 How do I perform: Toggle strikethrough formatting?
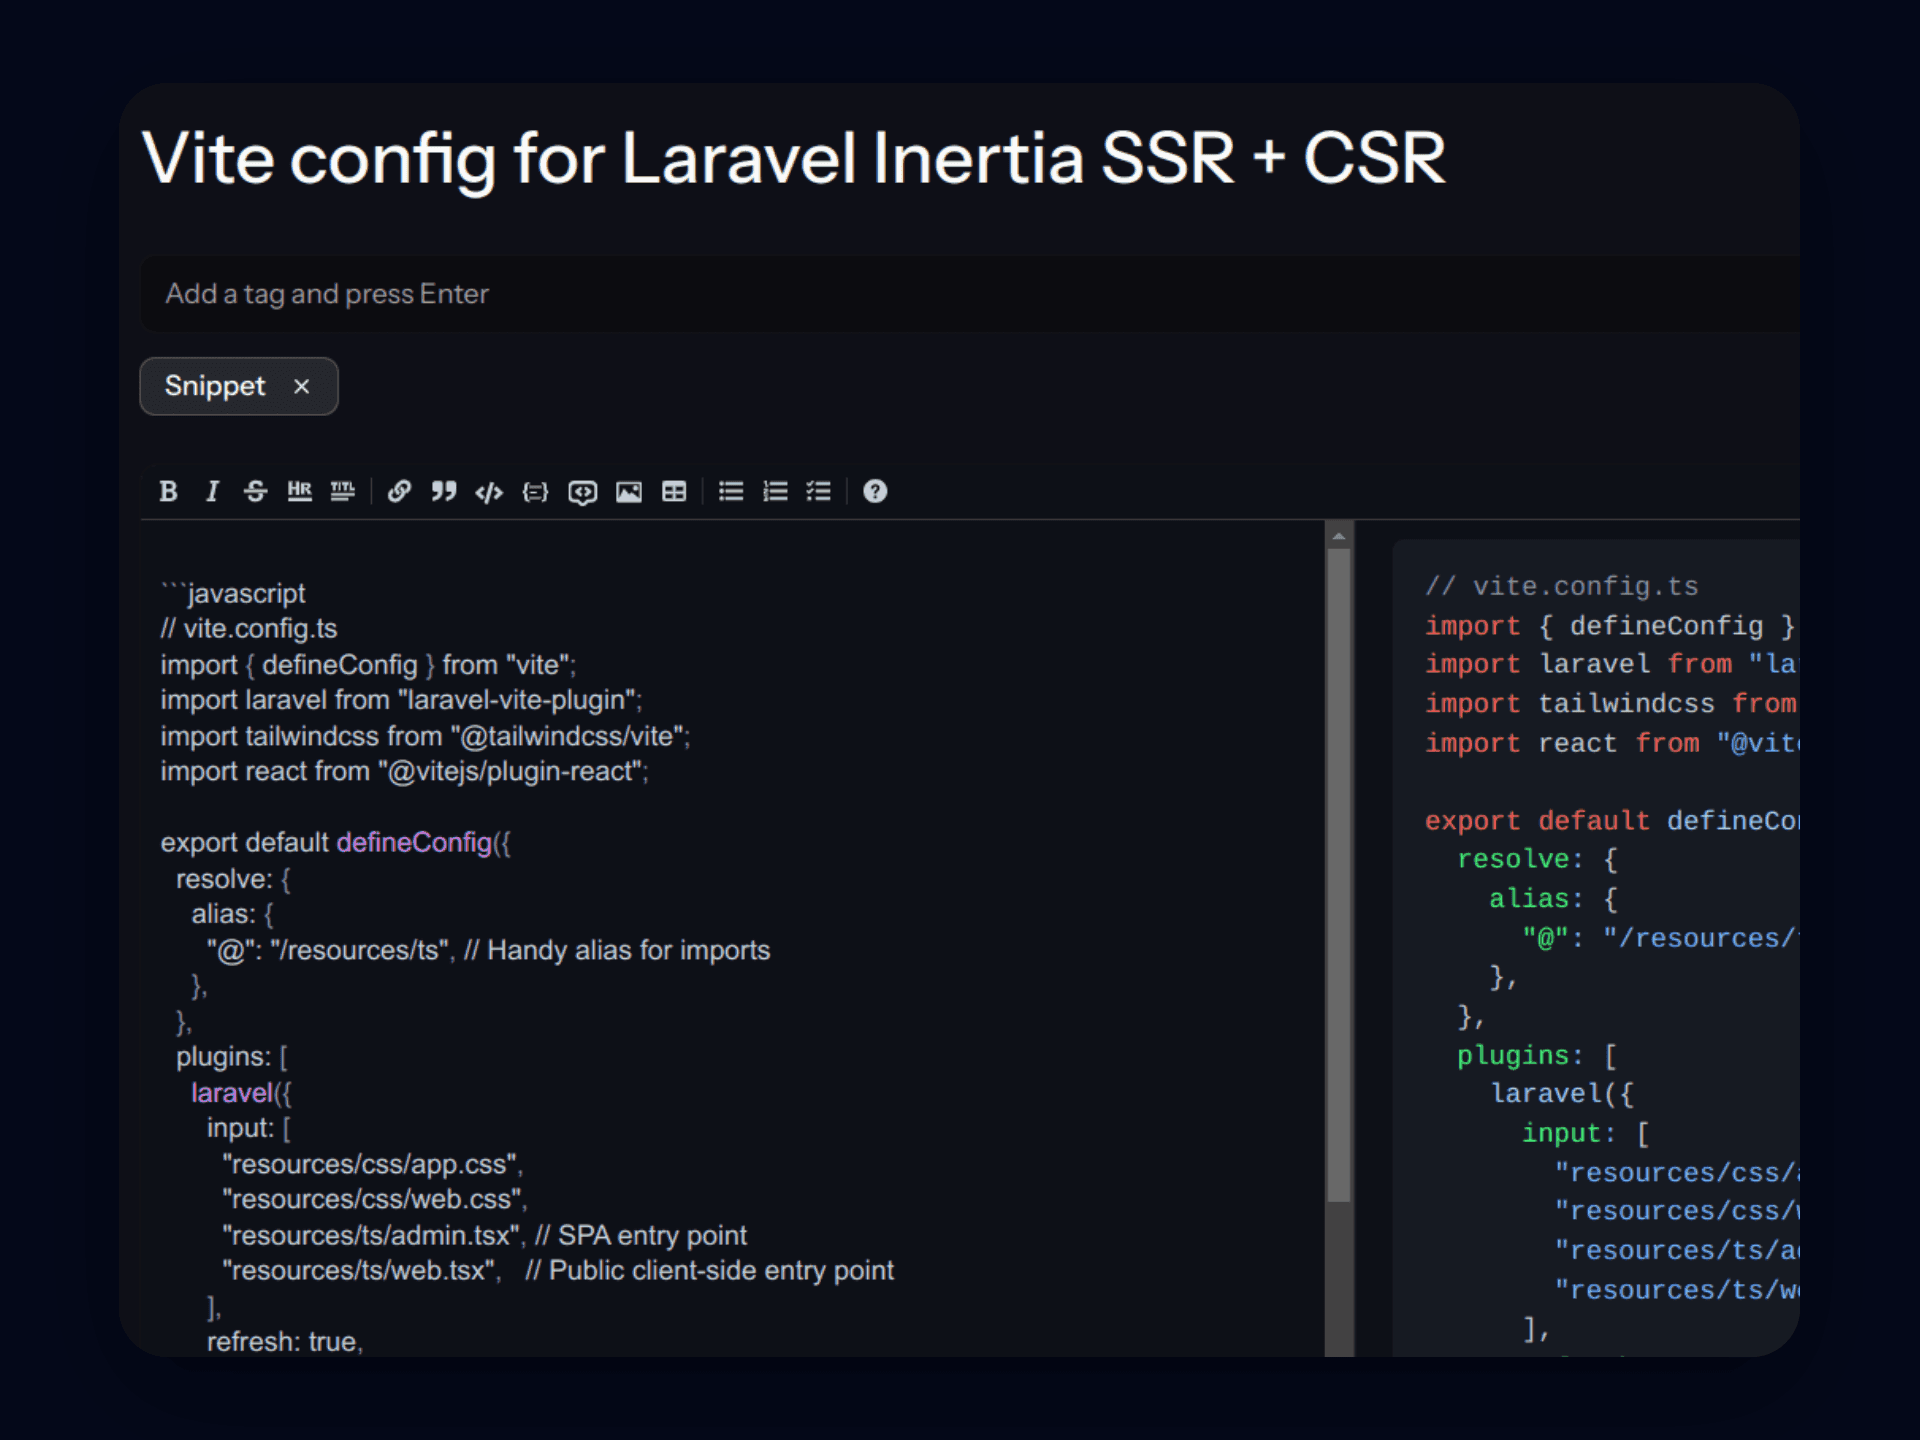[x=256, y=491]
